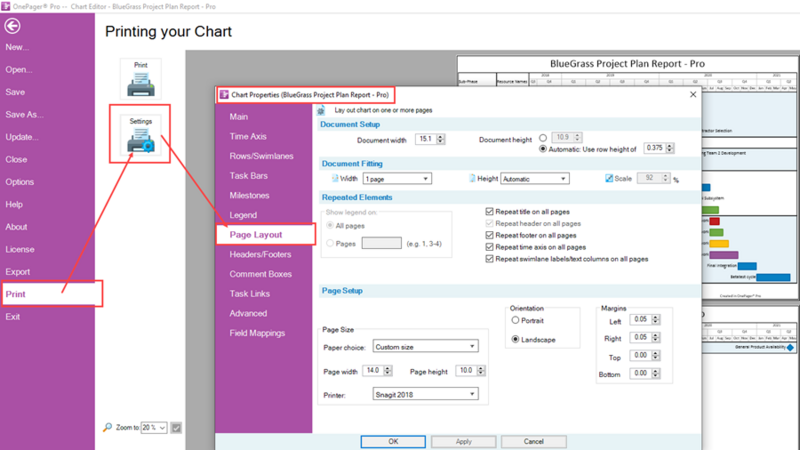Click the zoom fit checkmark icon
800x450 pixels.
pyautogui.click(x=176, y=428)
